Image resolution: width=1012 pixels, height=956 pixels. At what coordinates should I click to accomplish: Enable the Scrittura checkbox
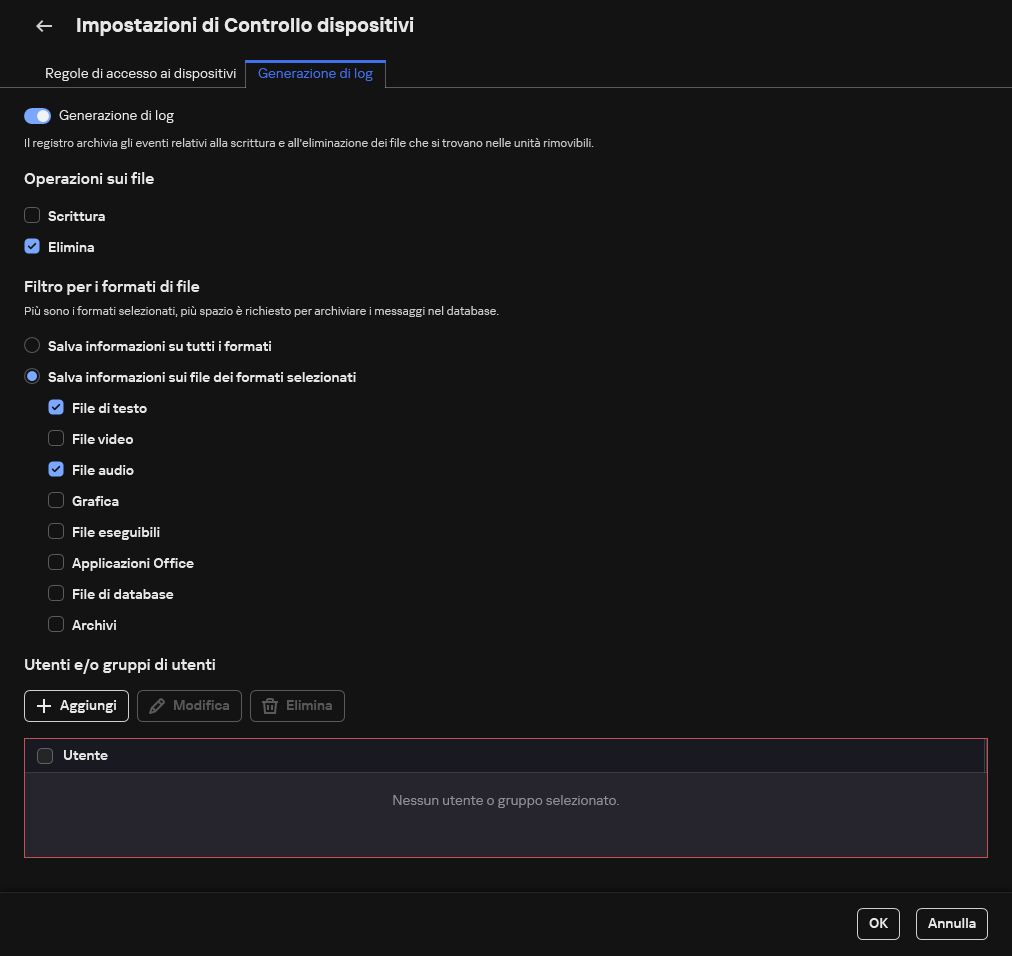point(31,215)
